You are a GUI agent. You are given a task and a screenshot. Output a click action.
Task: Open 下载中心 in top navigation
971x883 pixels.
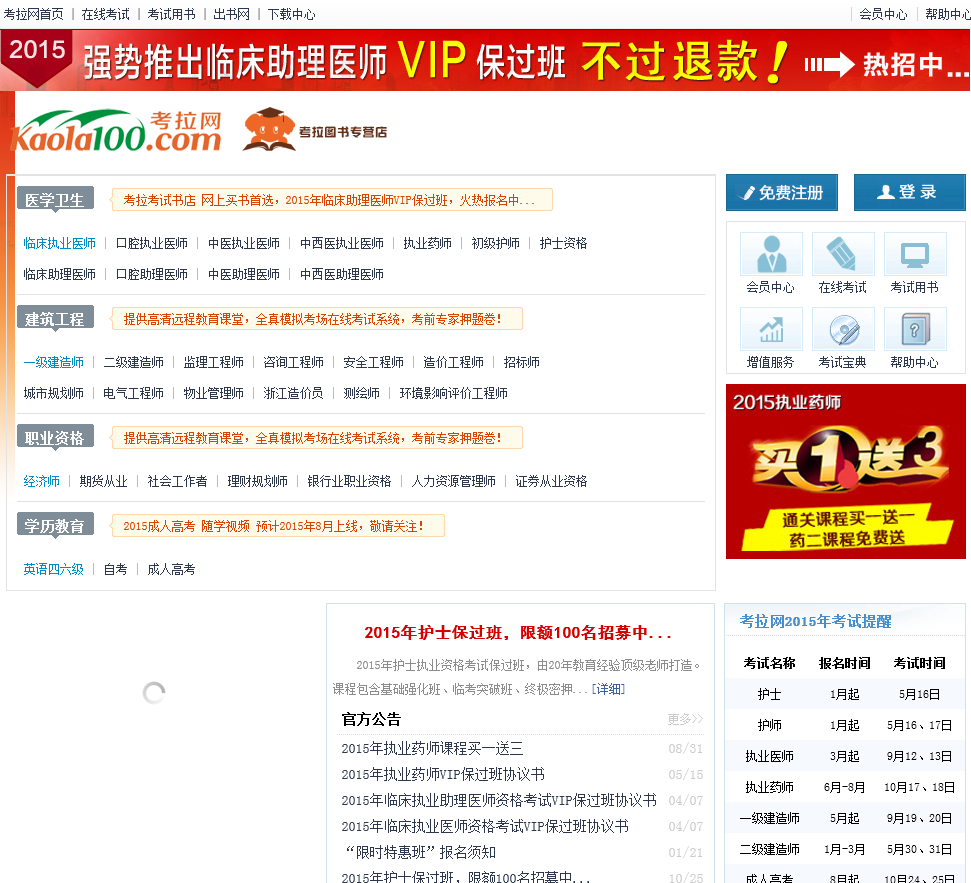tap(291, 14)
